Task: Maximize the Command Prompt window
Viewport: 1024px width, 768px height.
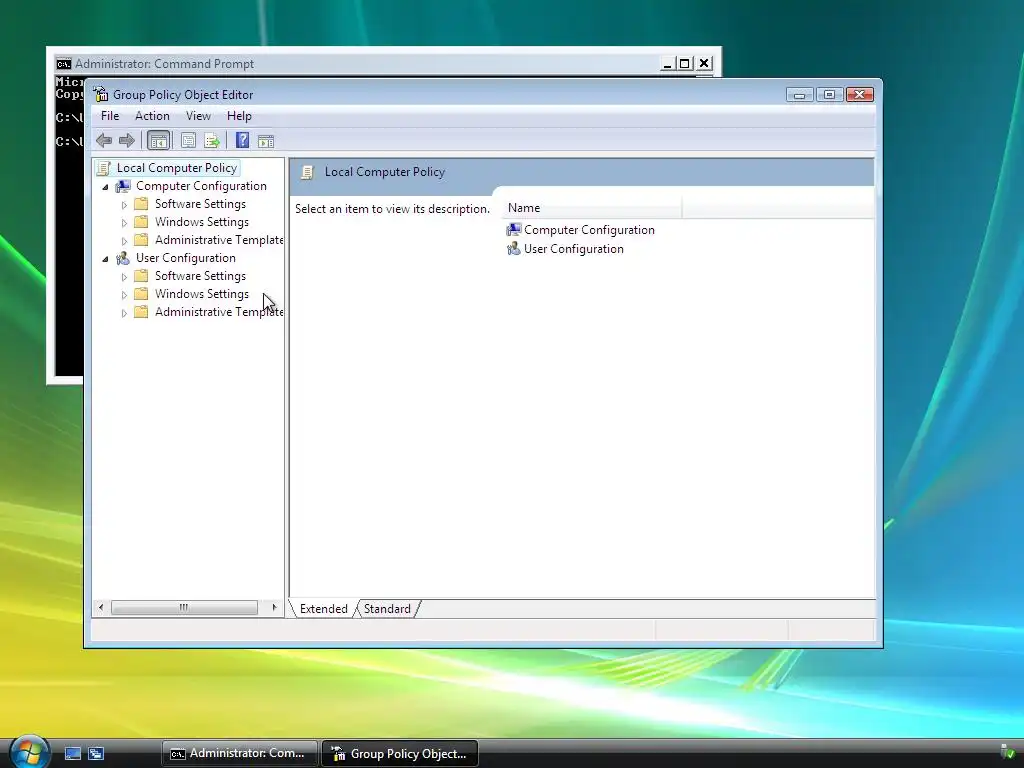Action: click(x=684, y=64)
